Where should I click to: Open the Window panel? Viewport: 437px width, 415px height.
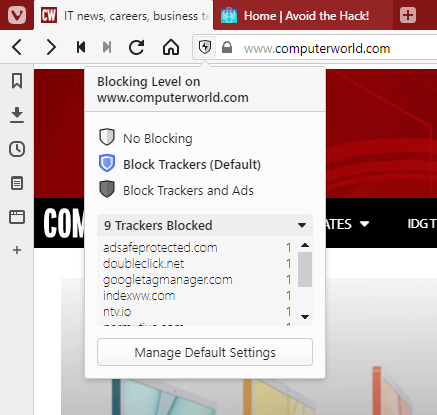pos(17,217)
